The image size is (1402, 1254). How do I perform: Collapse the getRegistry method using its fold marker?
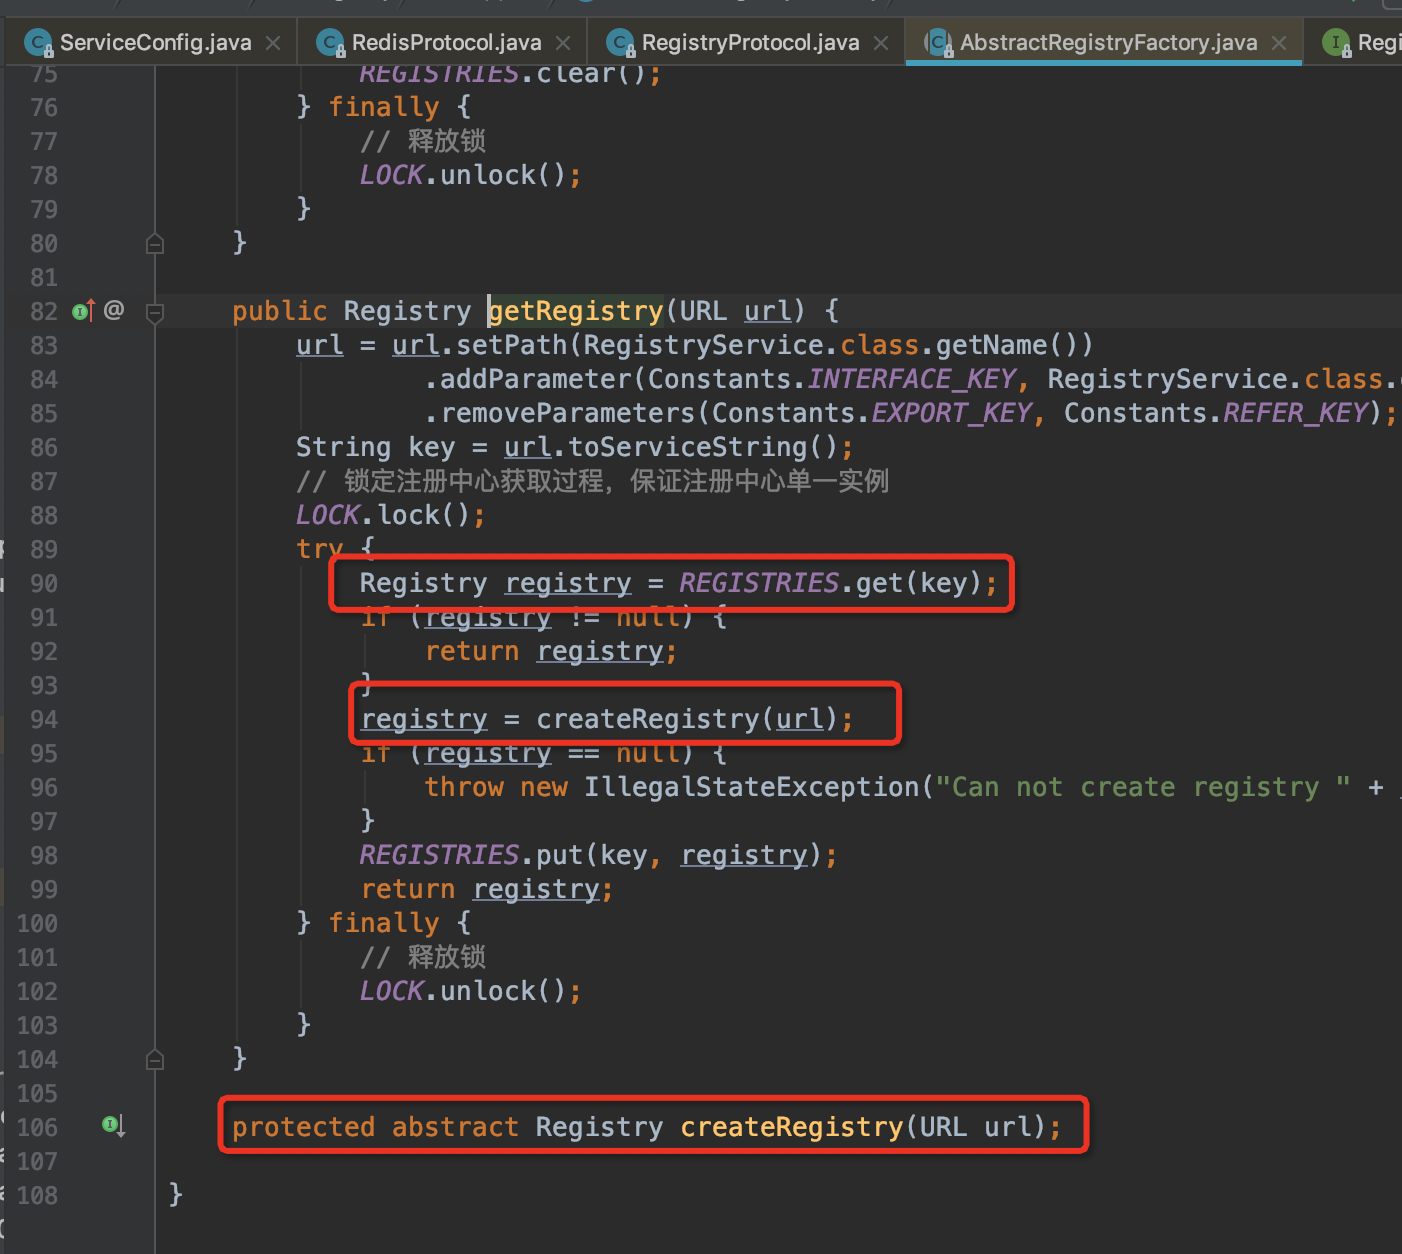click(x=155, y=312)
